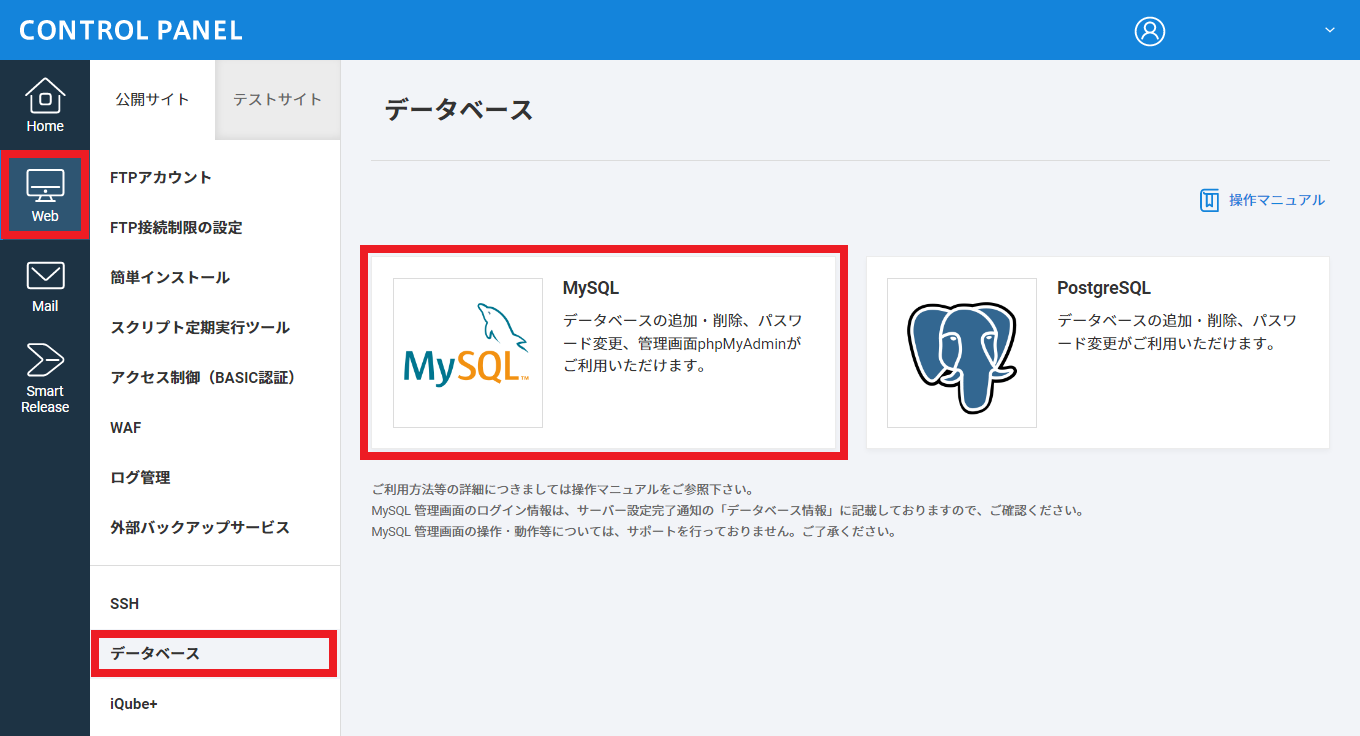The height and width of the screenshot is (736, 1360).
Task: Click the manual book icon
Action: tap(1210, 200)
